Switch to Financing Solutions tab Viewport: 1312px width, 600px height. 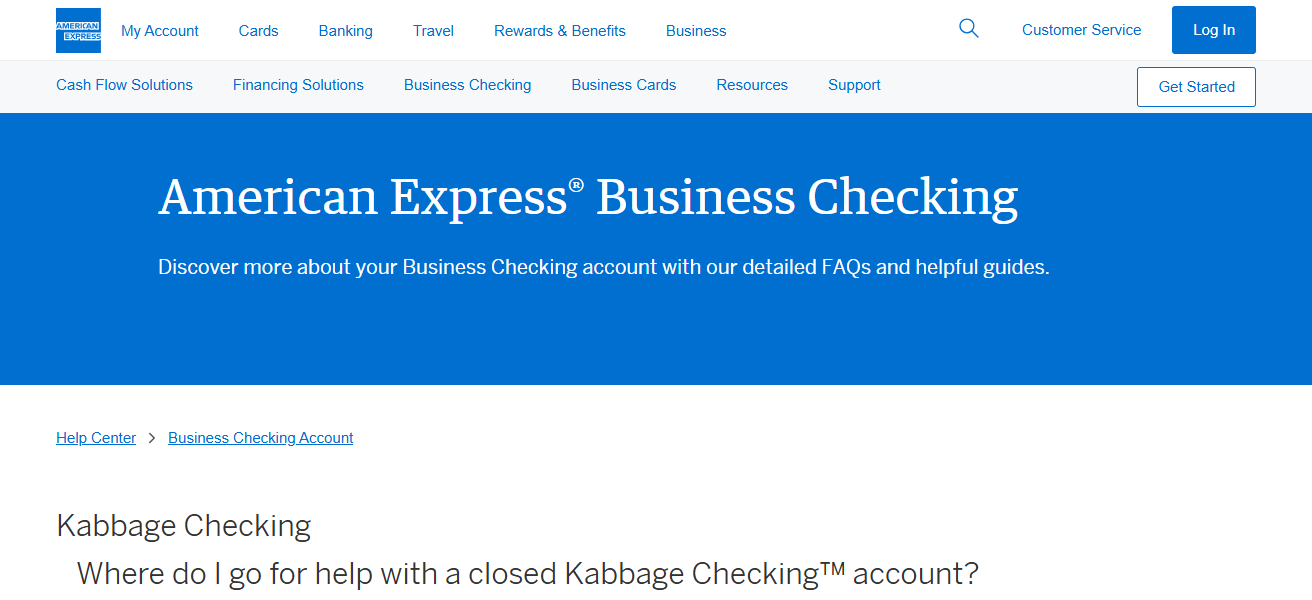[x=298, y=85]
